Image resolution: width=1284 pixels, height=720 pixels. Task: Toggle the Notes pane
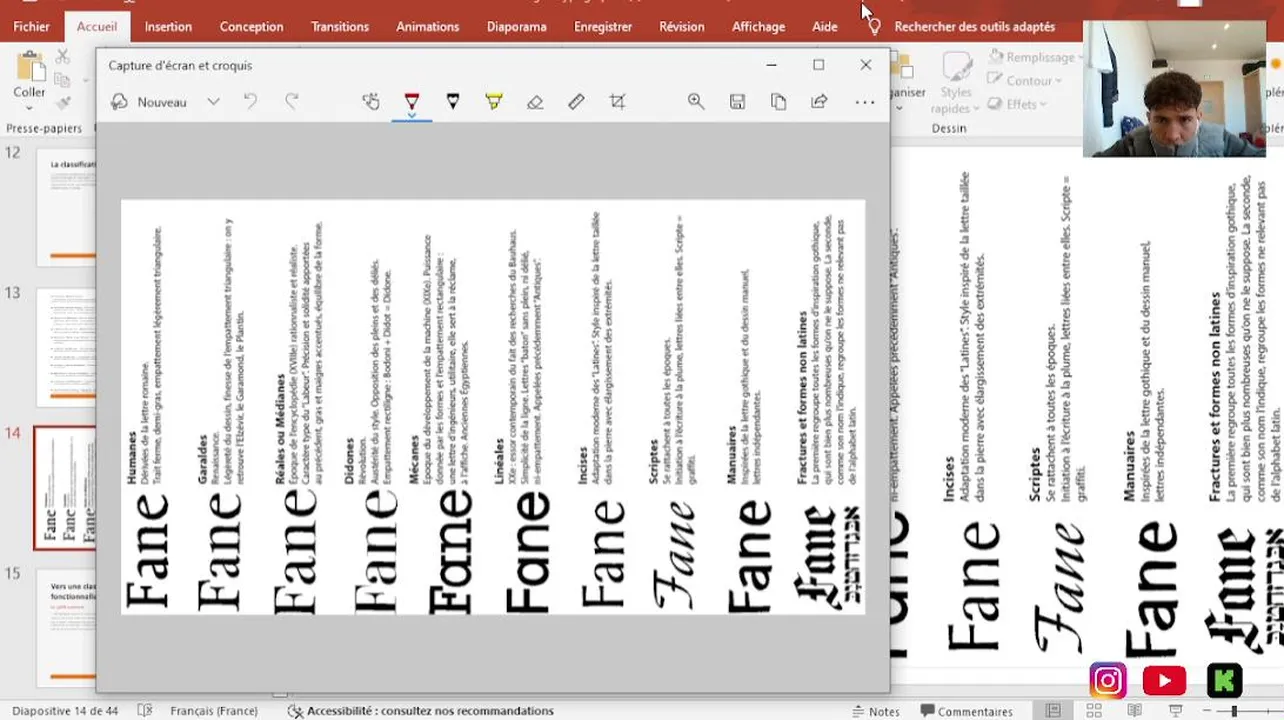[874, 711]
